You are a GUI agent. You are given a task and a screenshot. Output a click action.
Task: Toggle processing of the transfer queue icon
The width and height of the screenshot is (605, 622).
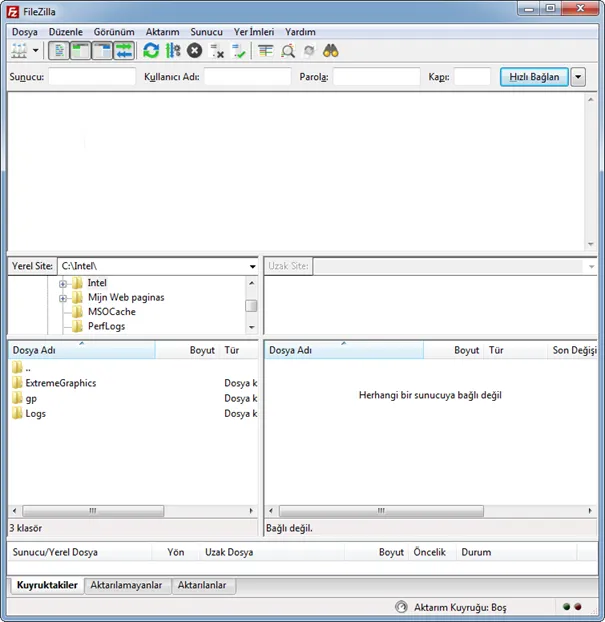pyautogui.click(x=173, y=51)
